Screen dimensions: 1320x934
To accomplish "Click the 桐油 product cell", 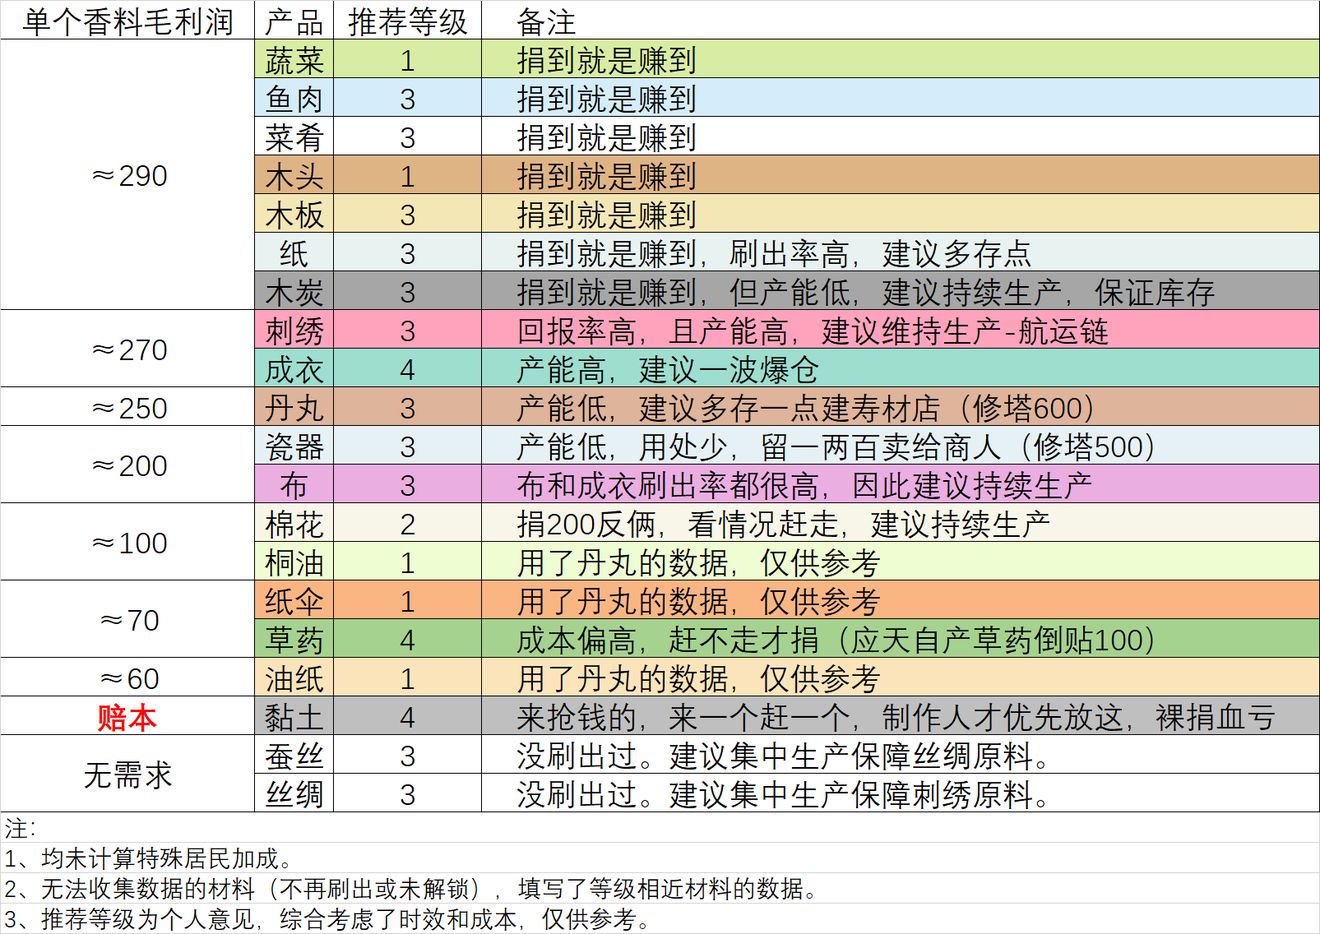I will point(294,562).
